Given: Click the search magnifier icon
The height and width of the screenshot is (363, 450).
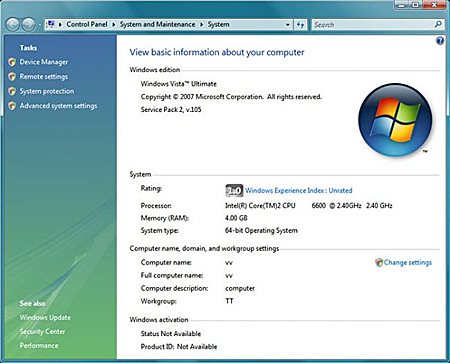Looking at the screenshot, I should [438, 24].
